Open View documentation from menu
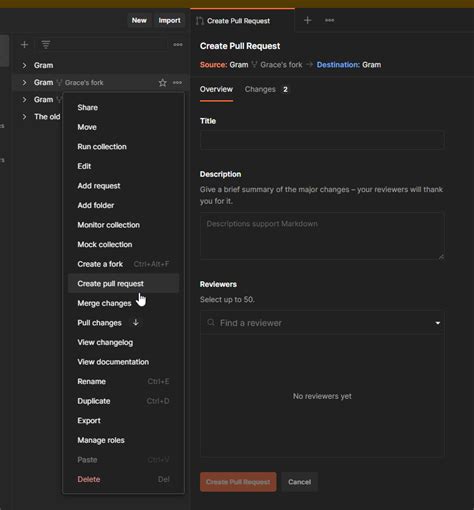 coord(123,362)
